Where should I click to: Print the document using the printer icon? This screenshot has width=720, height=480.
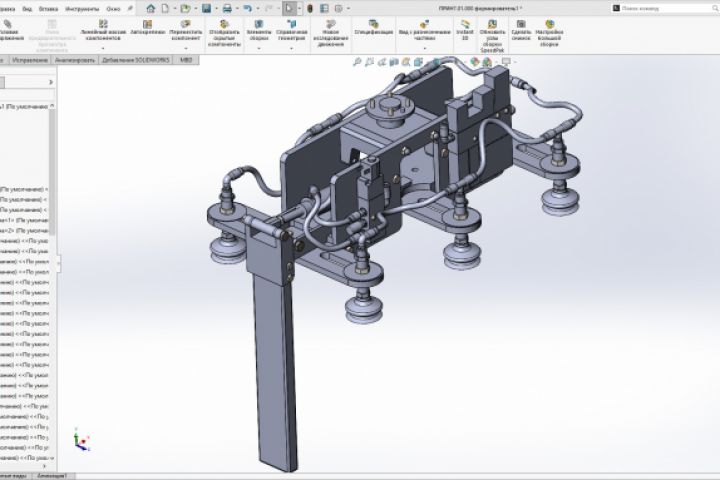[x=227, y=8]
